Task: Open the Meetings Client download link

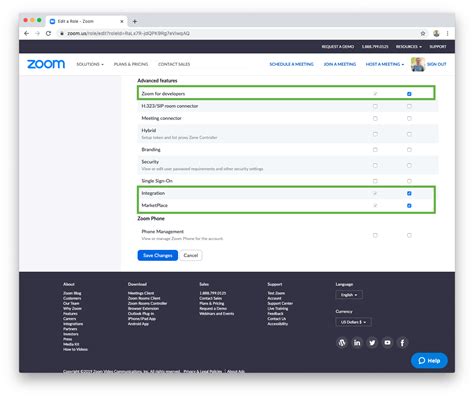Action: tap(141, 293)
